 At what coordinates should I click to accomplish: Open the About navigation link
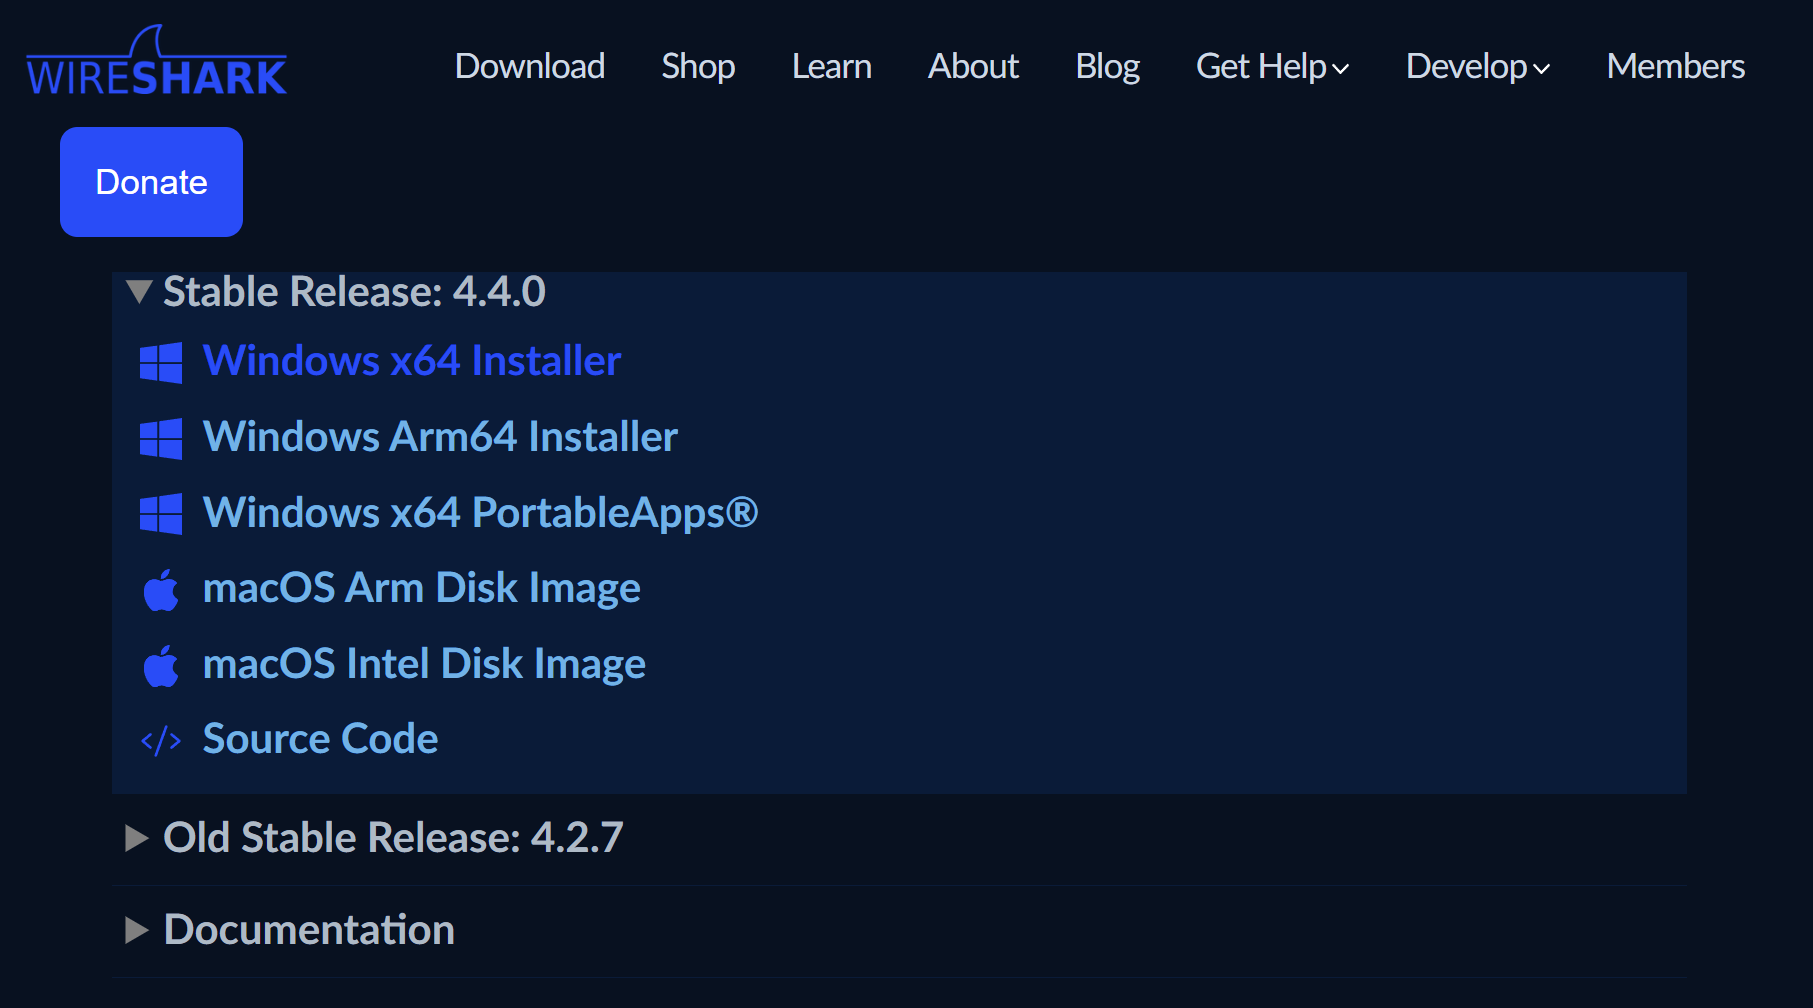coord(973,66)
